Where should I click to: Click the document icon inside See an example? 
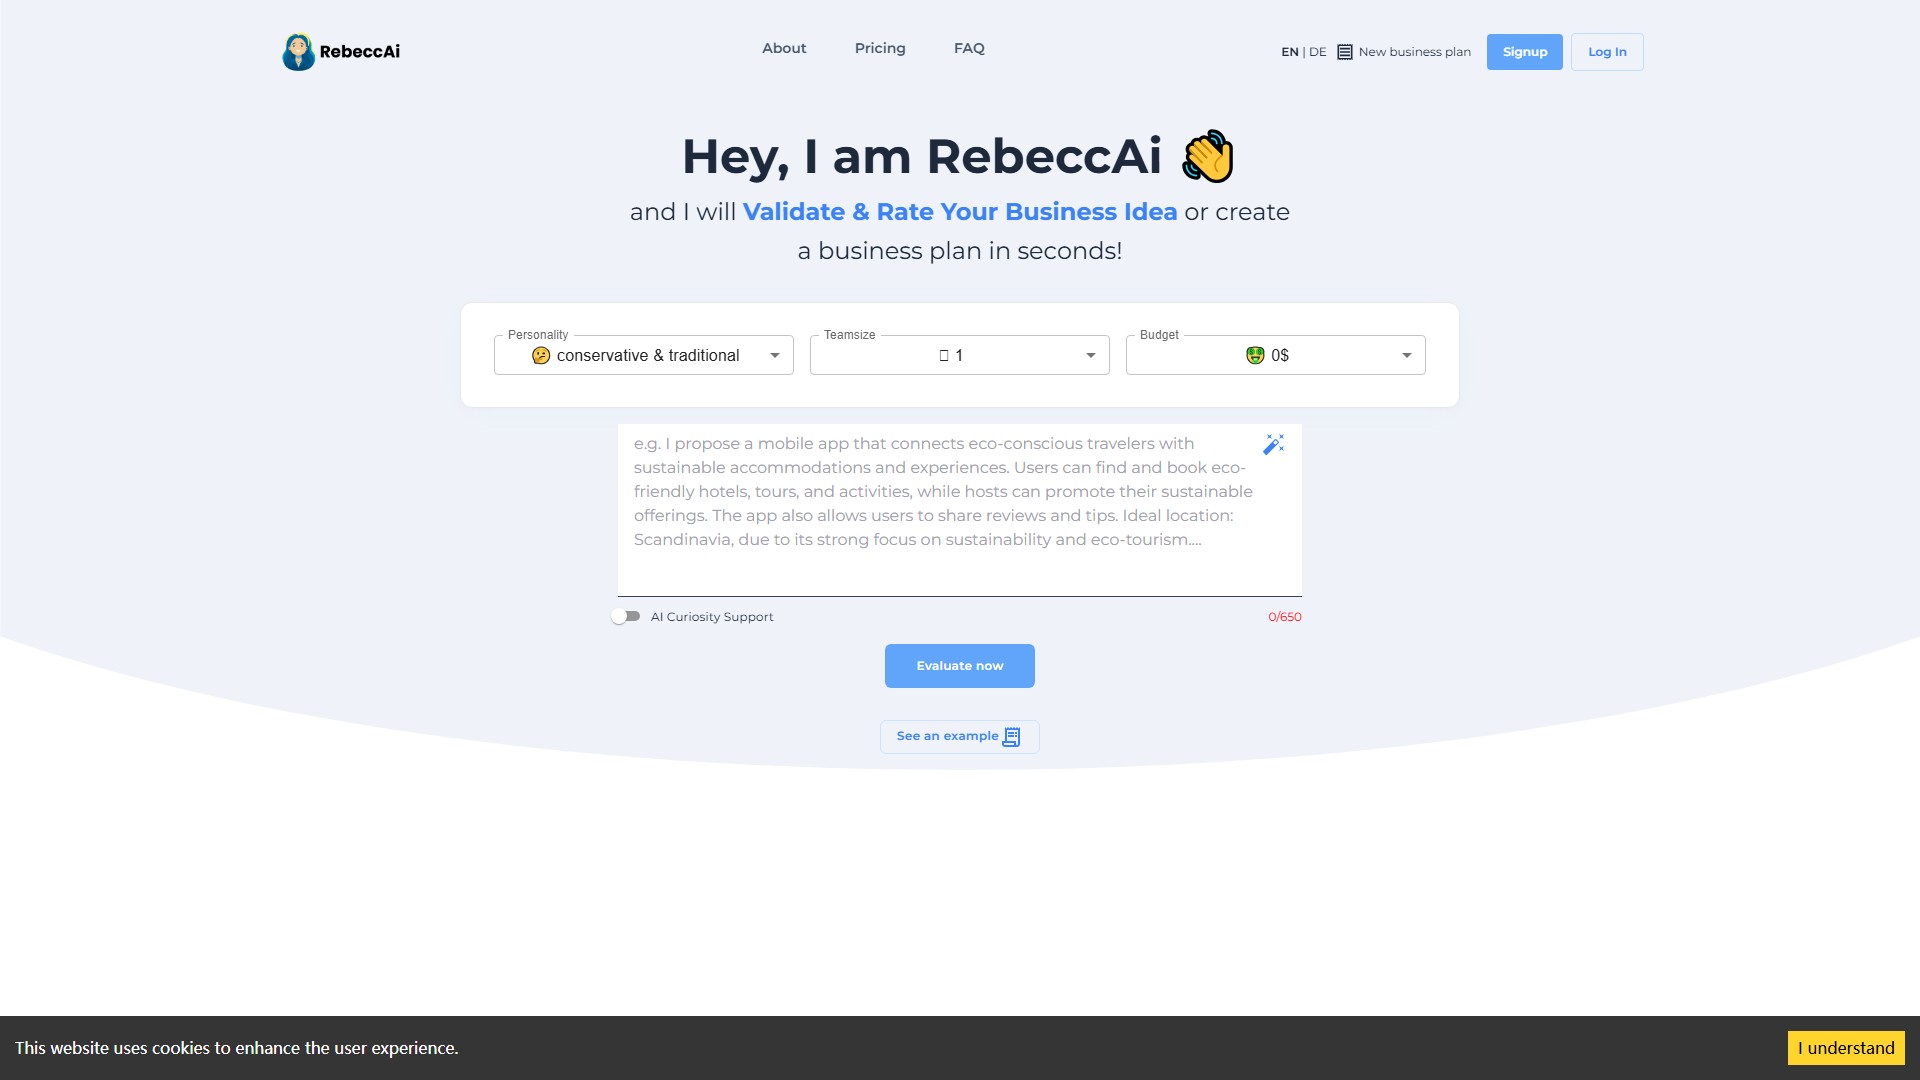1012,736
